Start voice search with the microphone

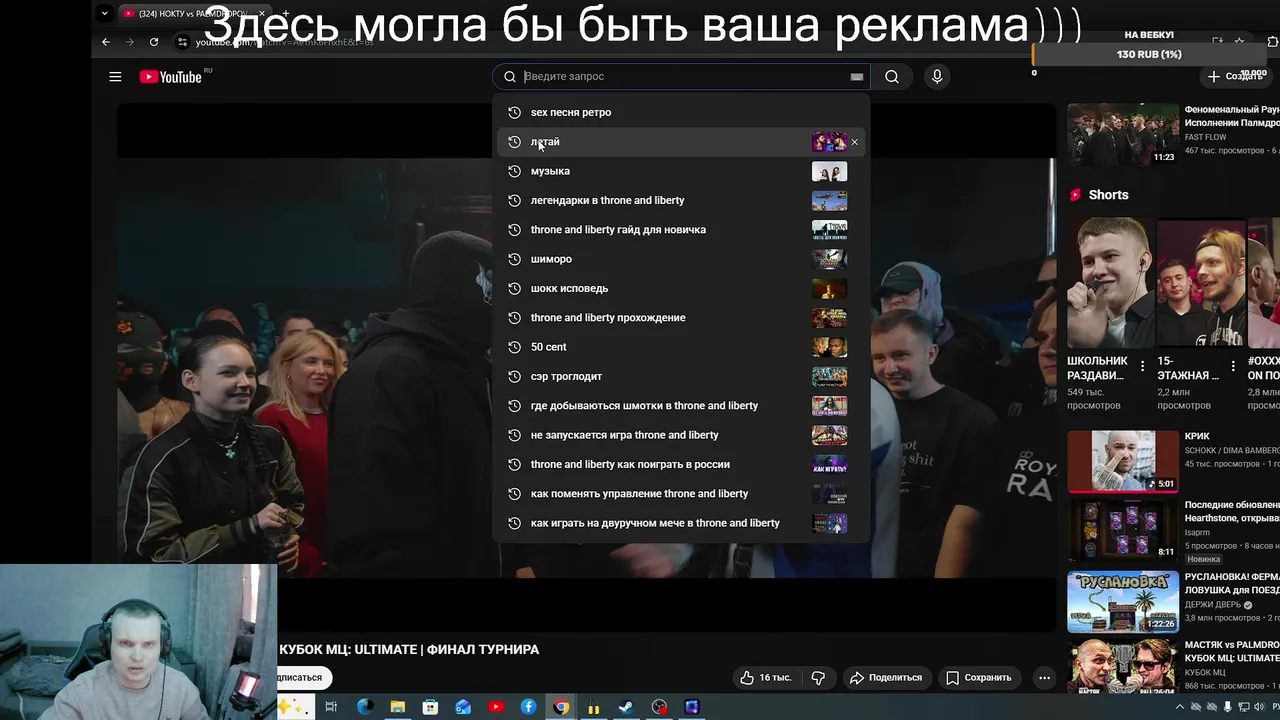(937, 76)
